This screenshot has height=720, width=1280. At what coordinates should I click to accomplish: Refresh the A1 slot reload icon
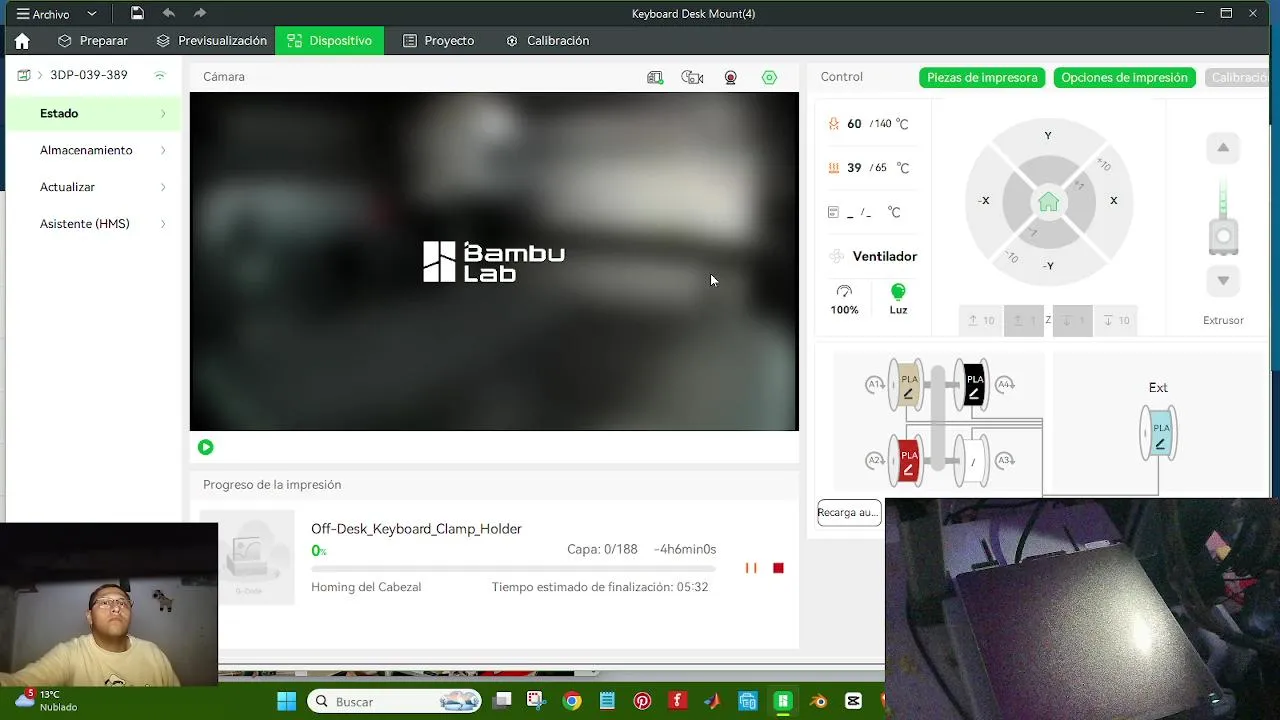click(x=875, y=385)
